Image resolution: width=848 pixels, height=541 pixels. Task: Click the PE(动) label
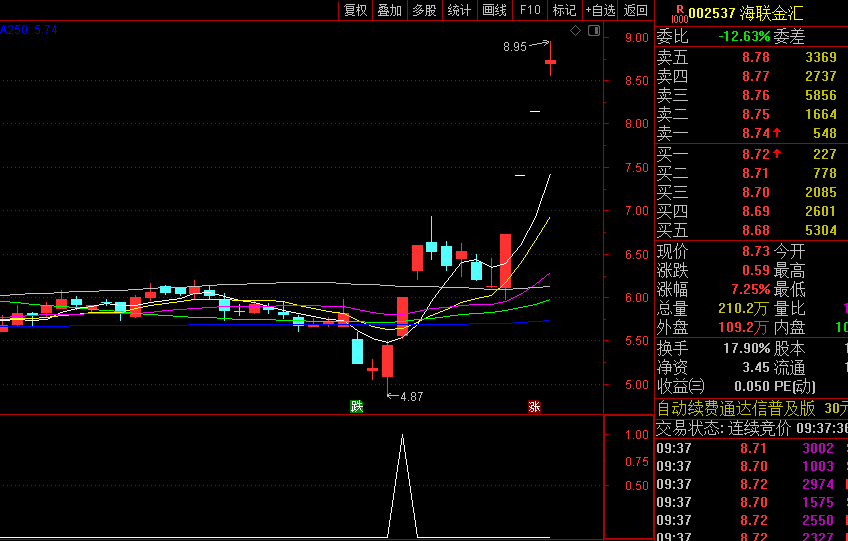(794, 386)
